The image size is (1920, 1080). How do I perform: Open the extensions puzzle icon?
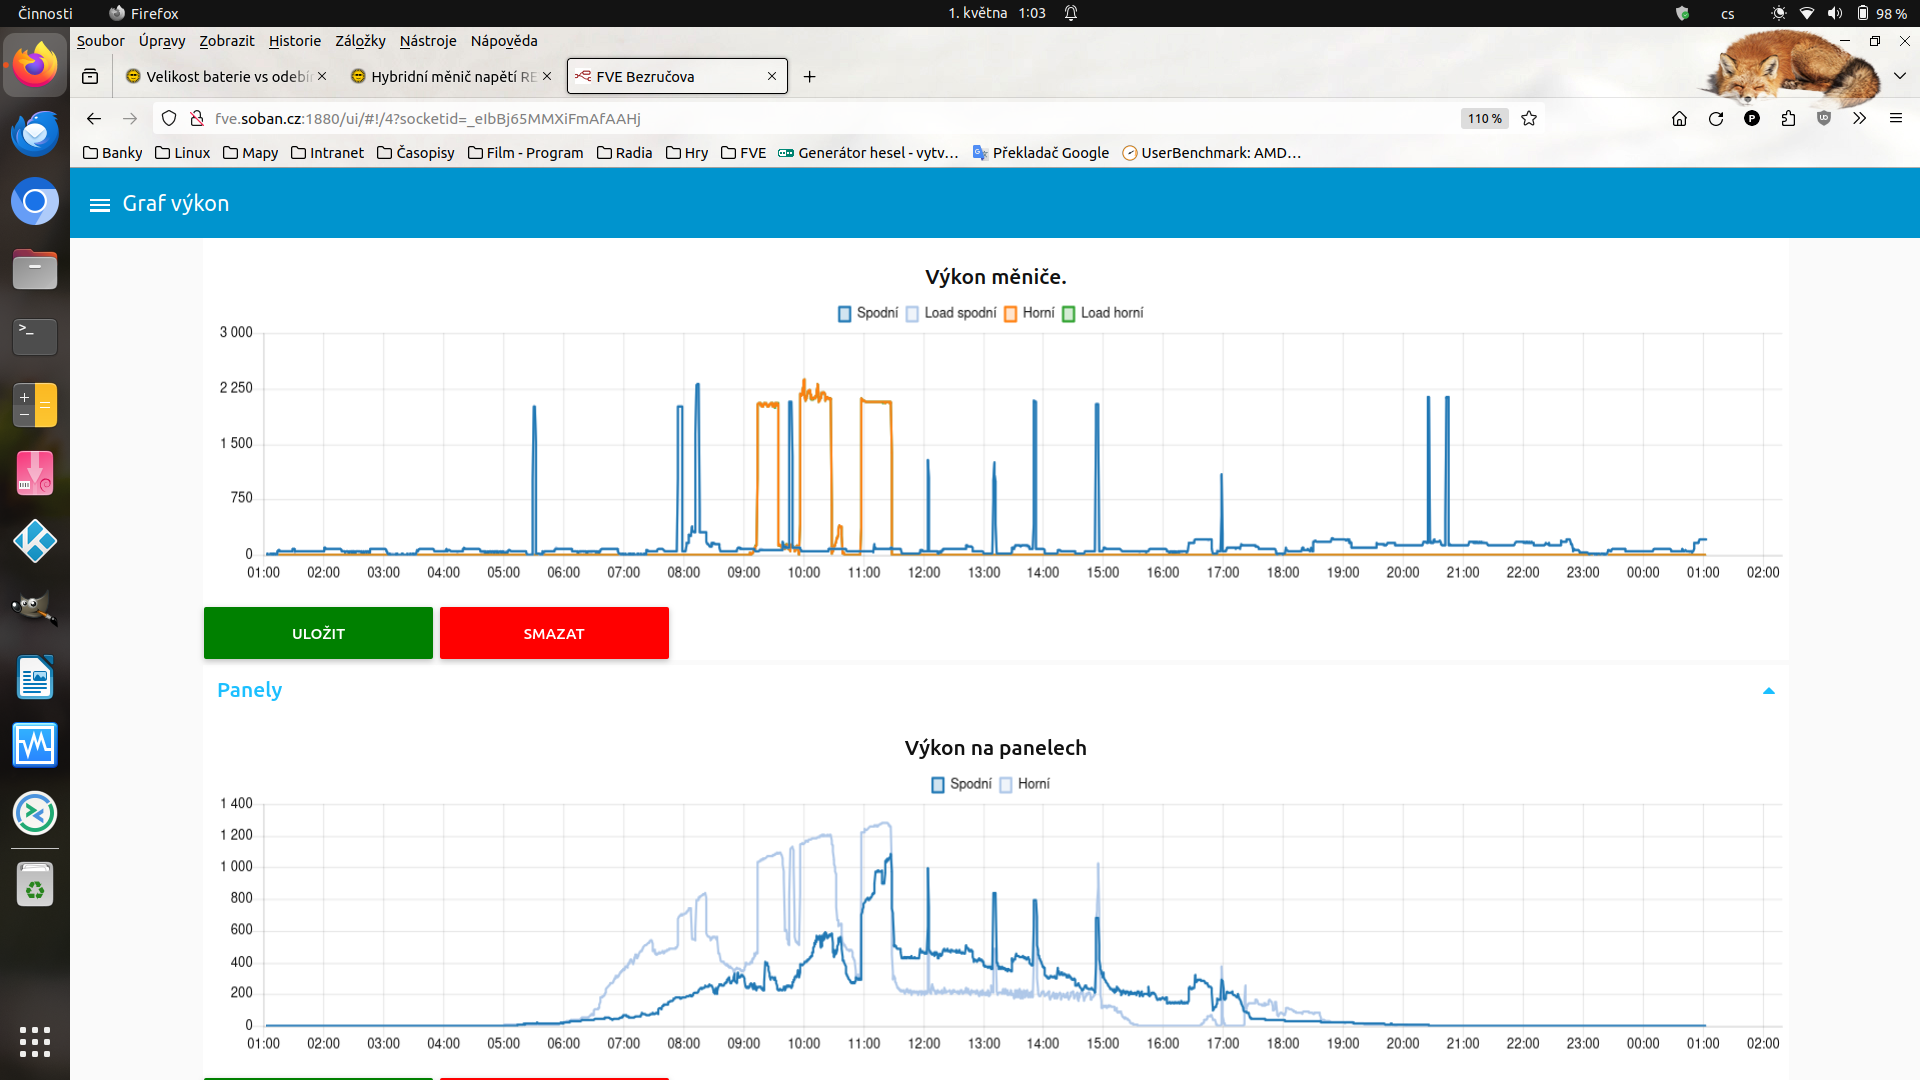[x=1788, y=119]
